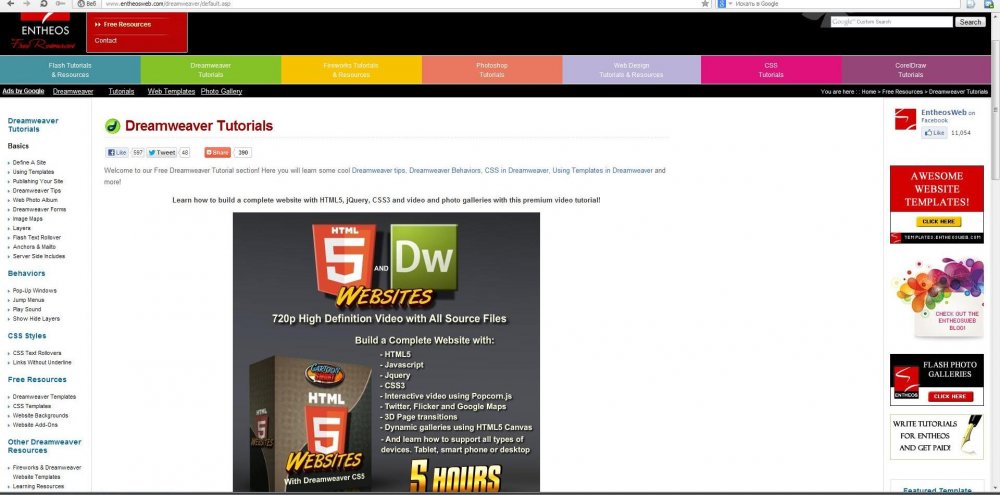Open Publishing Your Site in sidebar
Viewport: 1000px width, 495px height.
coord(38,181)
